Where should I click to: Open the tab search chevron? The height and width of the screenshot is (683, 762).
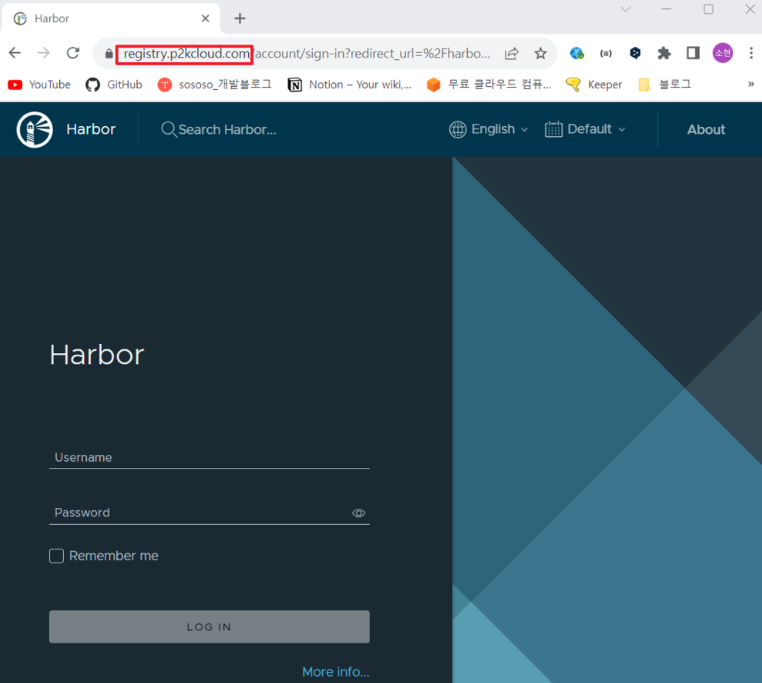click(x=626, y=9)
